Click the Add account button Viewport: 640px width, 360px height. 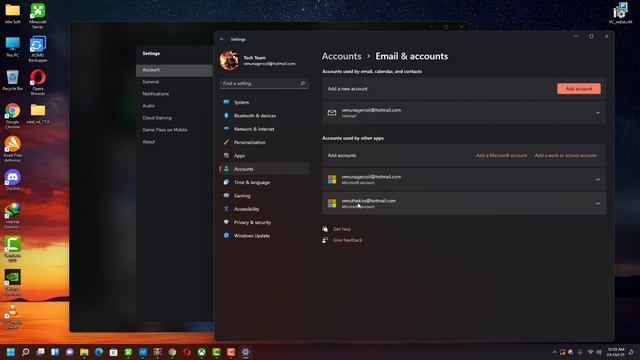pyautogui.click(x=579, y=89)
